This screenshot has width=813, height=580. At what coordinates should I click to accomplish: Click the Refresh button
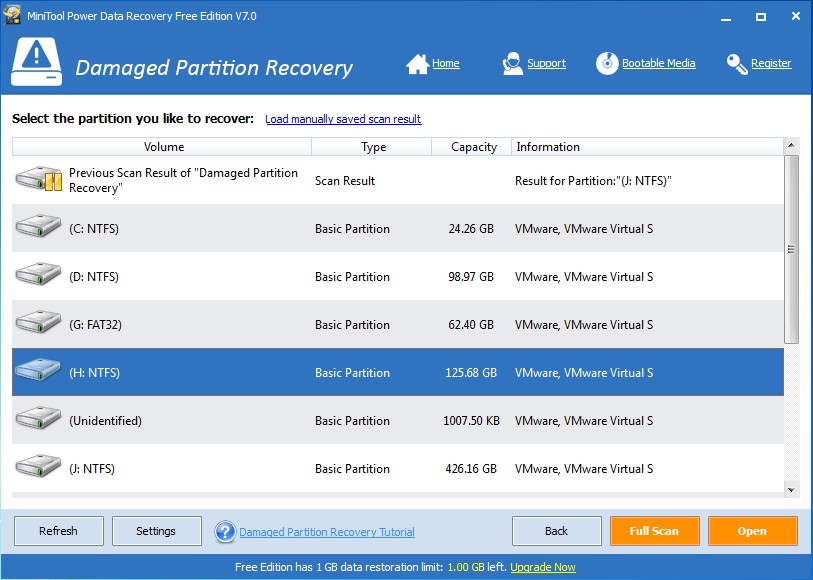[59, 531]
